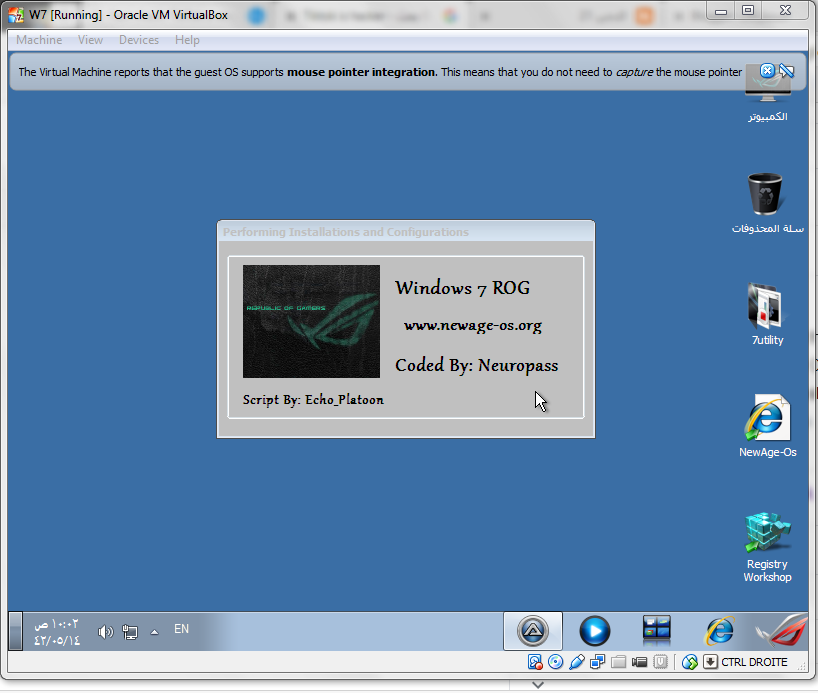Dismiss the mouse pointer integration notification
The image size is (818, 693).
[767, 70]
